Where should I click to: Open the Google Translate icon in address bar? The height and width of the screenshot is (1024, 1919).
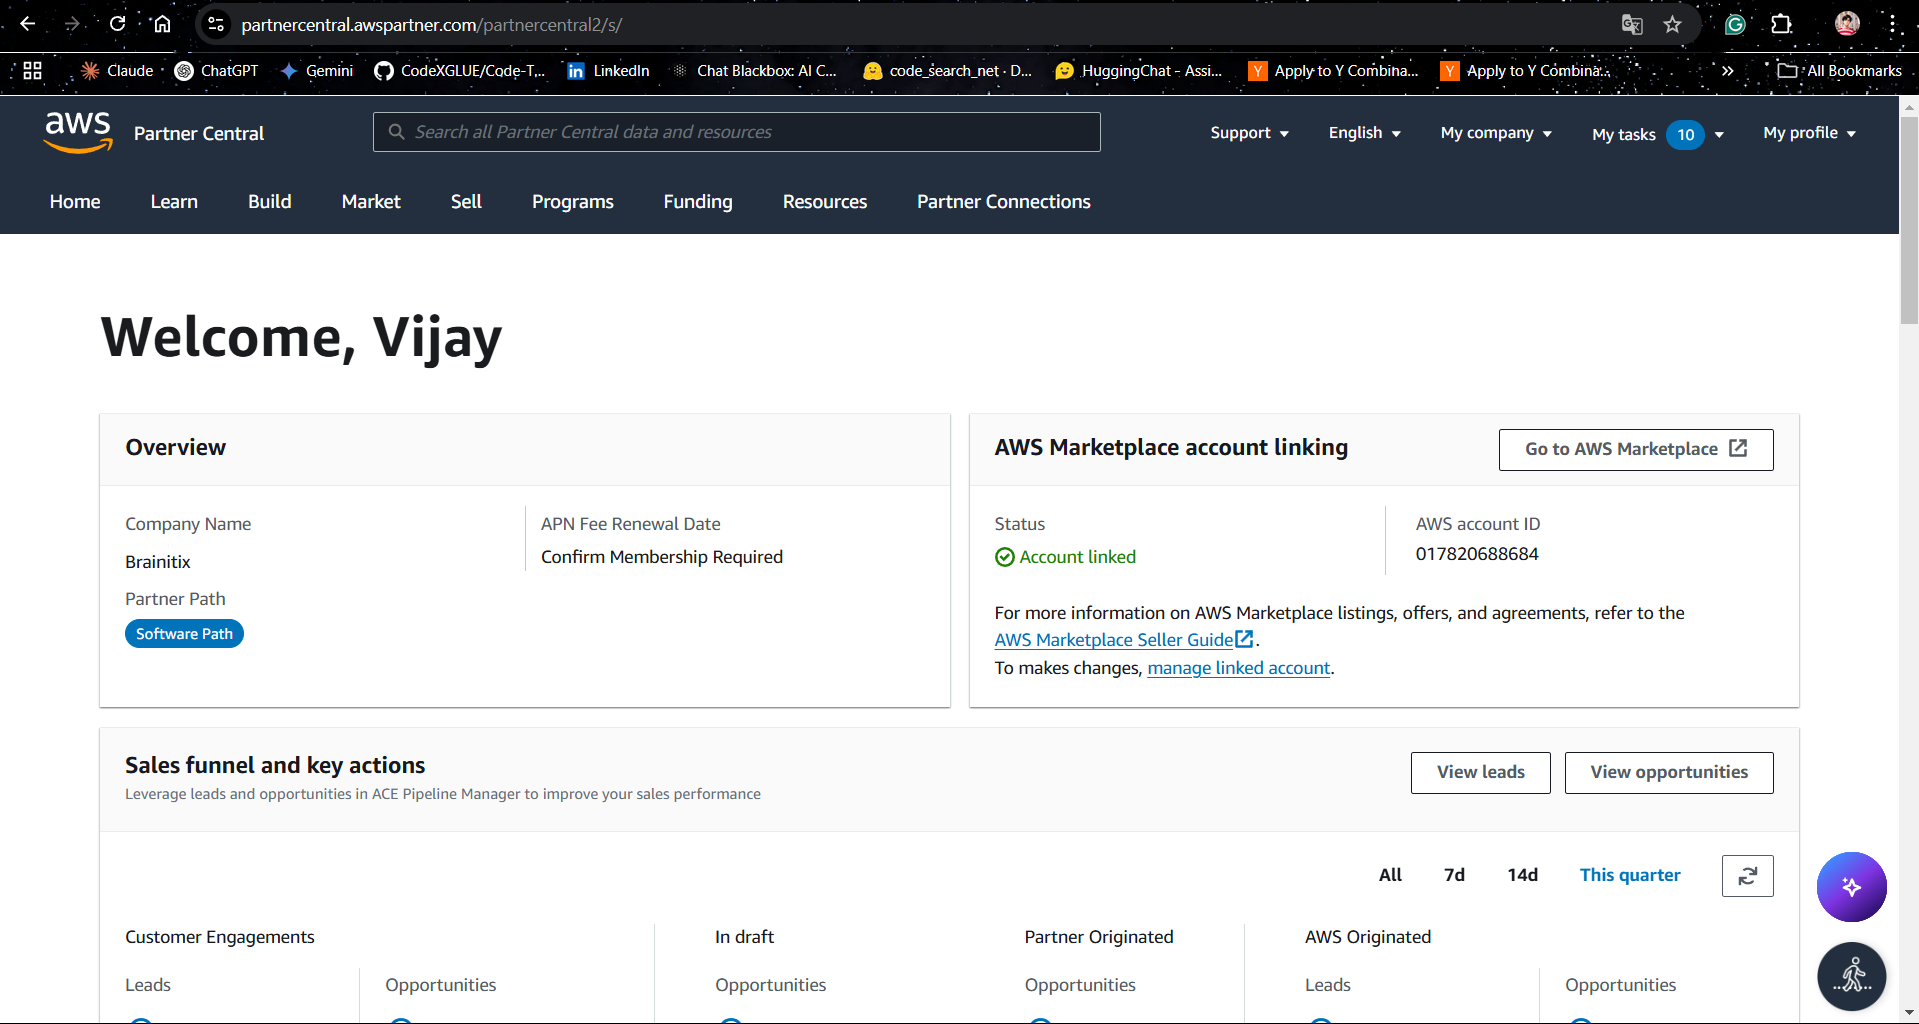[1632, 24]
